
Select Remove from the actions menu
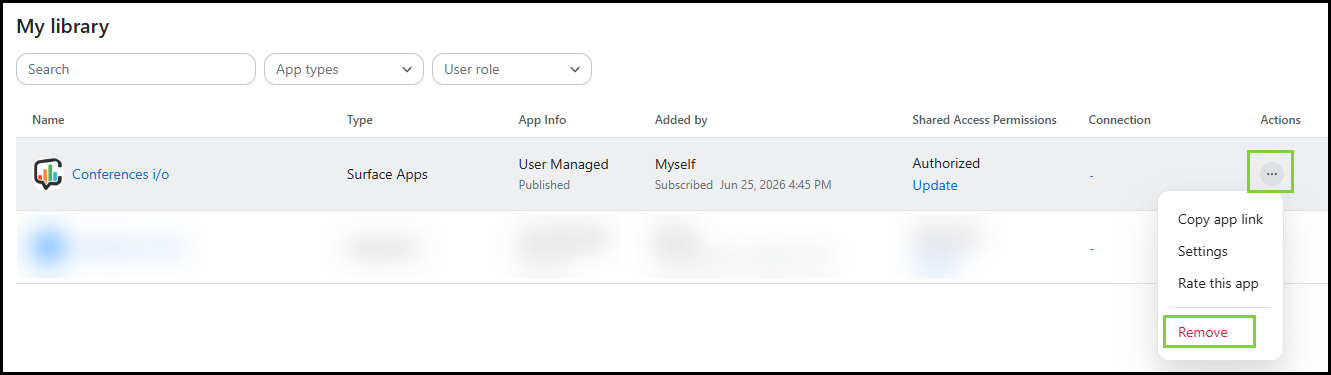point(1203,332)
